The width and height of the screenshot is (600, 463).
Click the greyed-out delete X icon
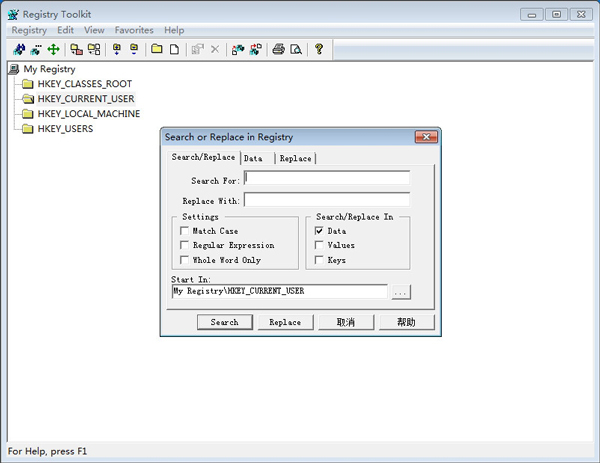pos(215,49)
